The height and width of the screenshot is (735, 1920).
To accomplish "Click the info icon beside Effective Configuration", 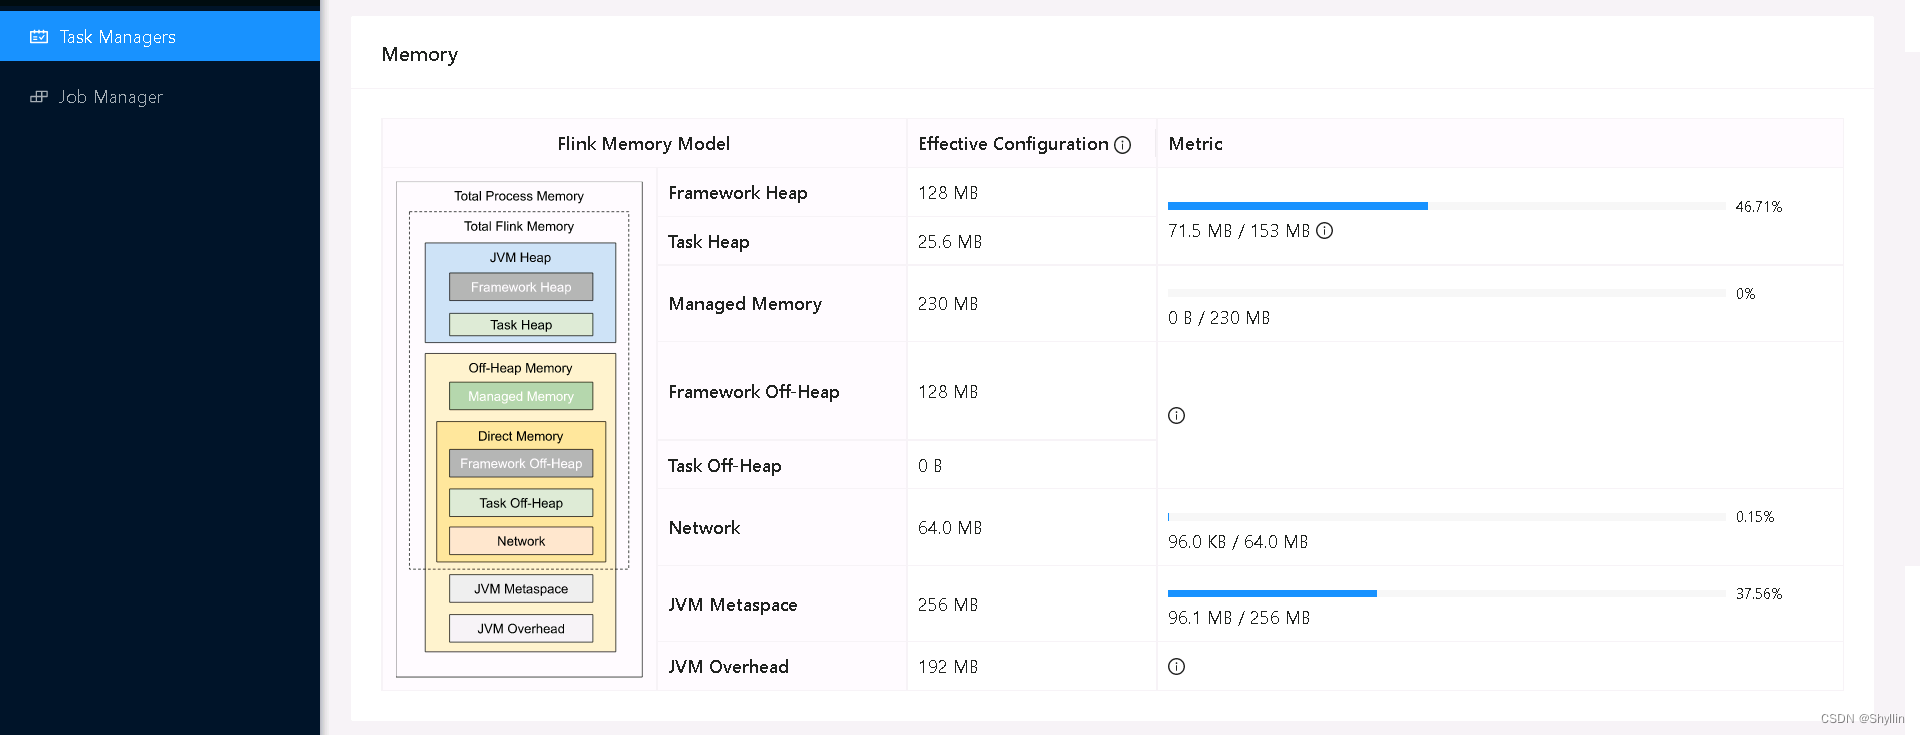I will click(1123, 145).
